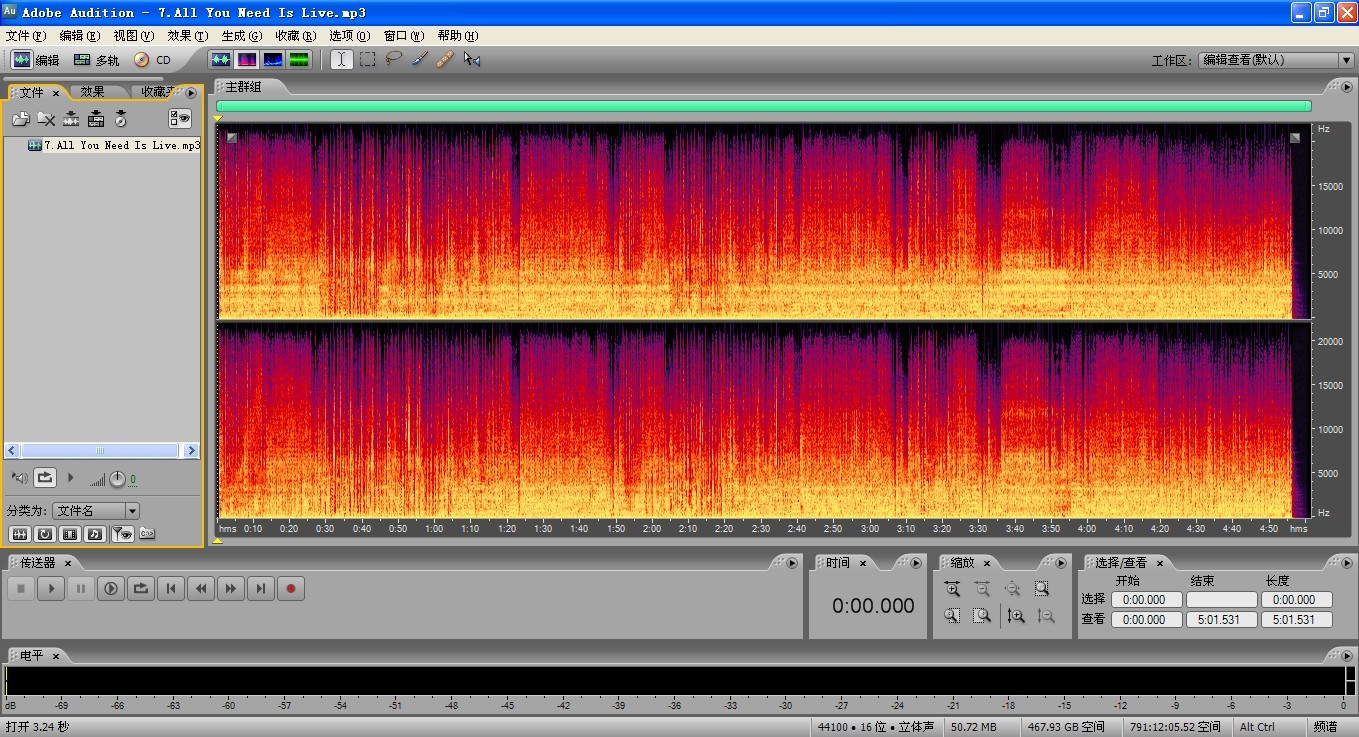Open the 收藏 menu
The width and height of the screenshot is (1359, 737).
295,35
